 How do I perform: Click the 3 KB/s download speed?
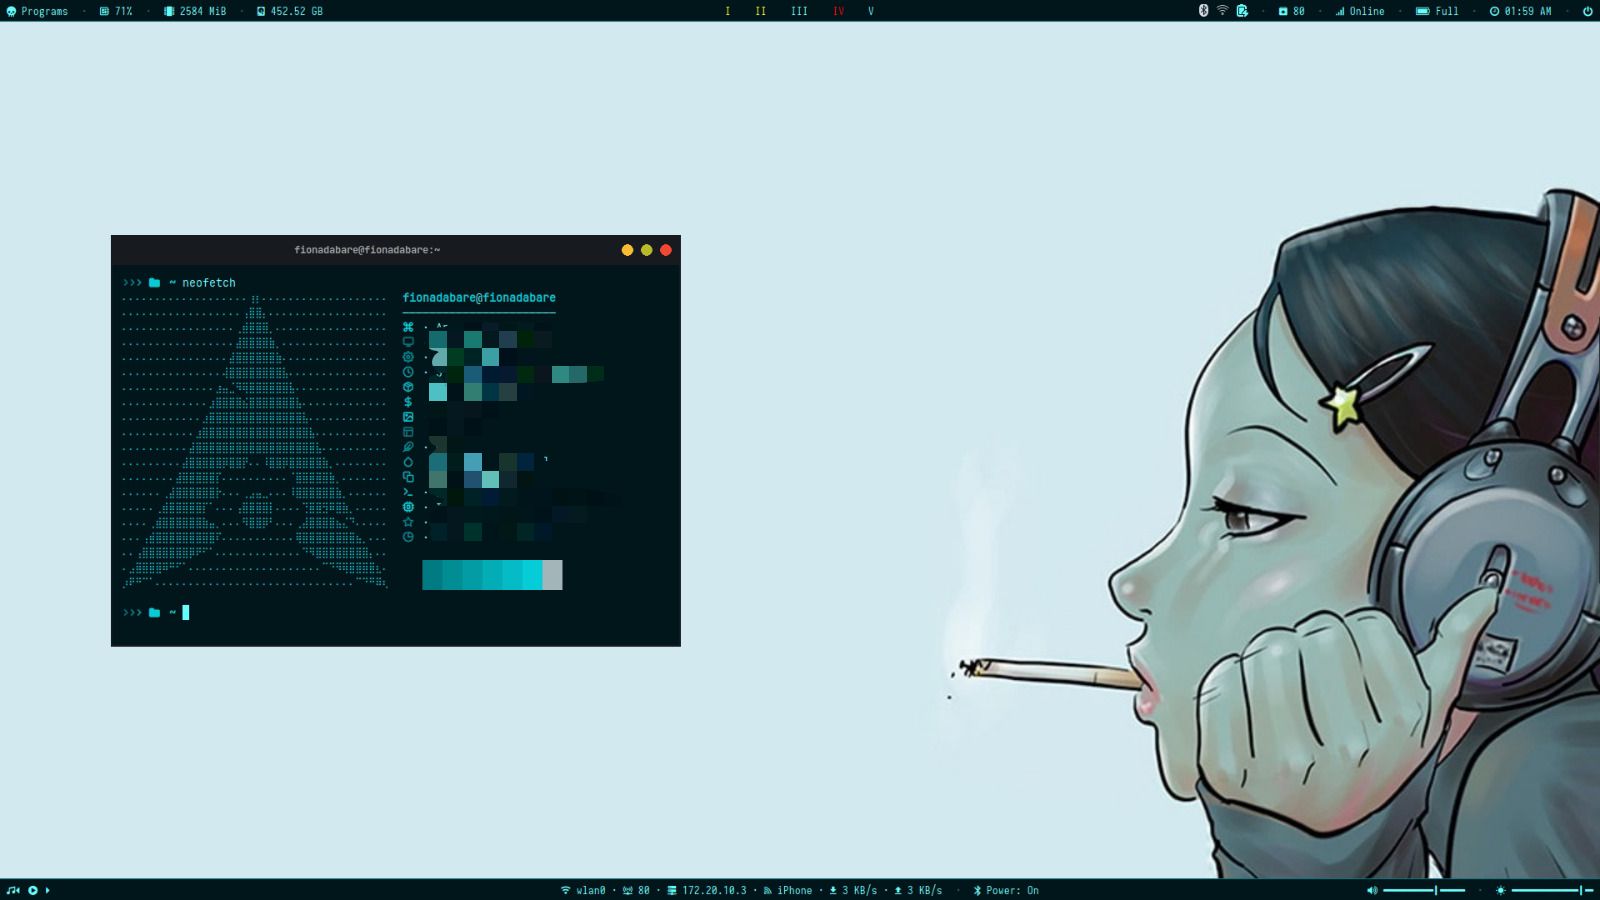(853, 890)
